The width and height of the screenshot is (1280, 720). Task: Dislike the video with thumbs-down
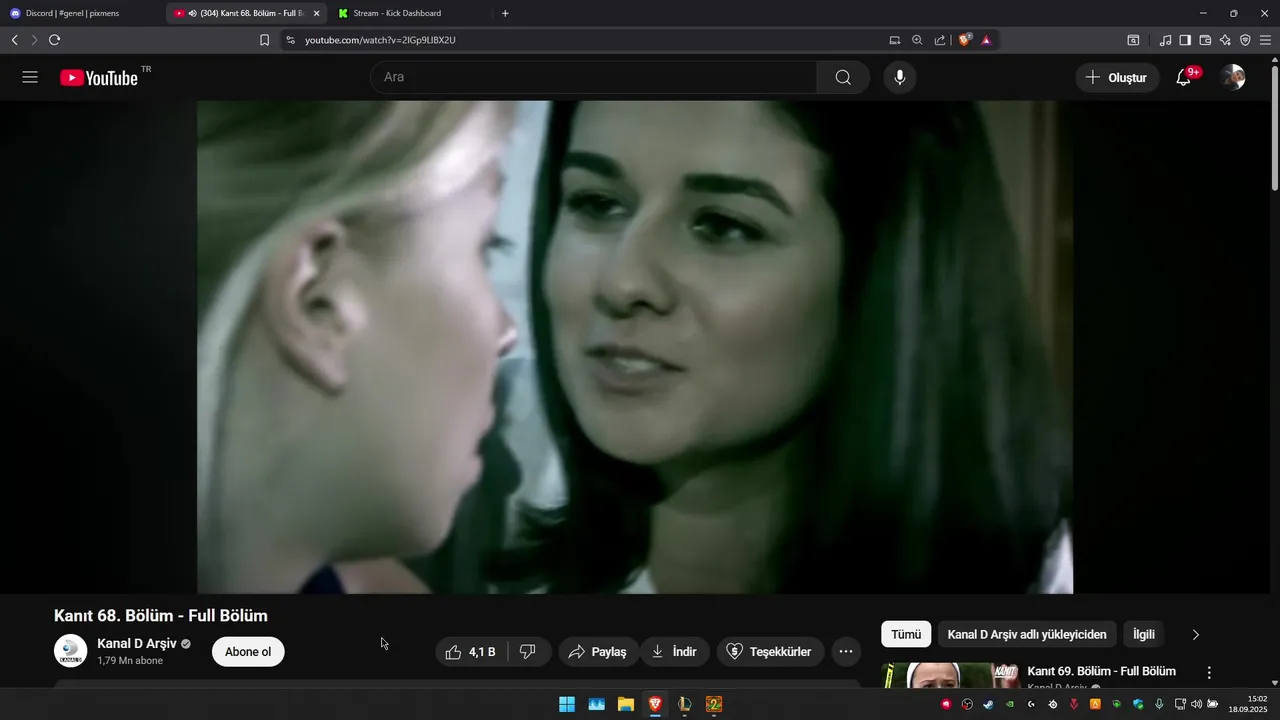pyautogui.click(x=528, y=652)
